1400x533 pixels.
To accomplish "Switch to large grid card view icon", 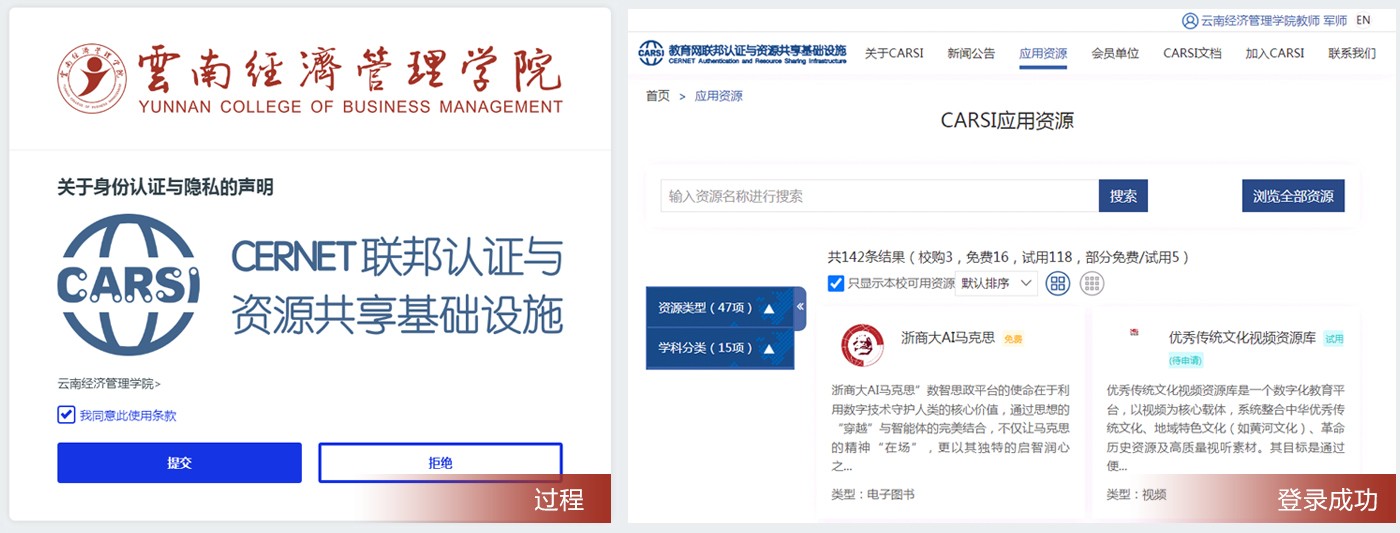I will click(x=1057, y=283).
